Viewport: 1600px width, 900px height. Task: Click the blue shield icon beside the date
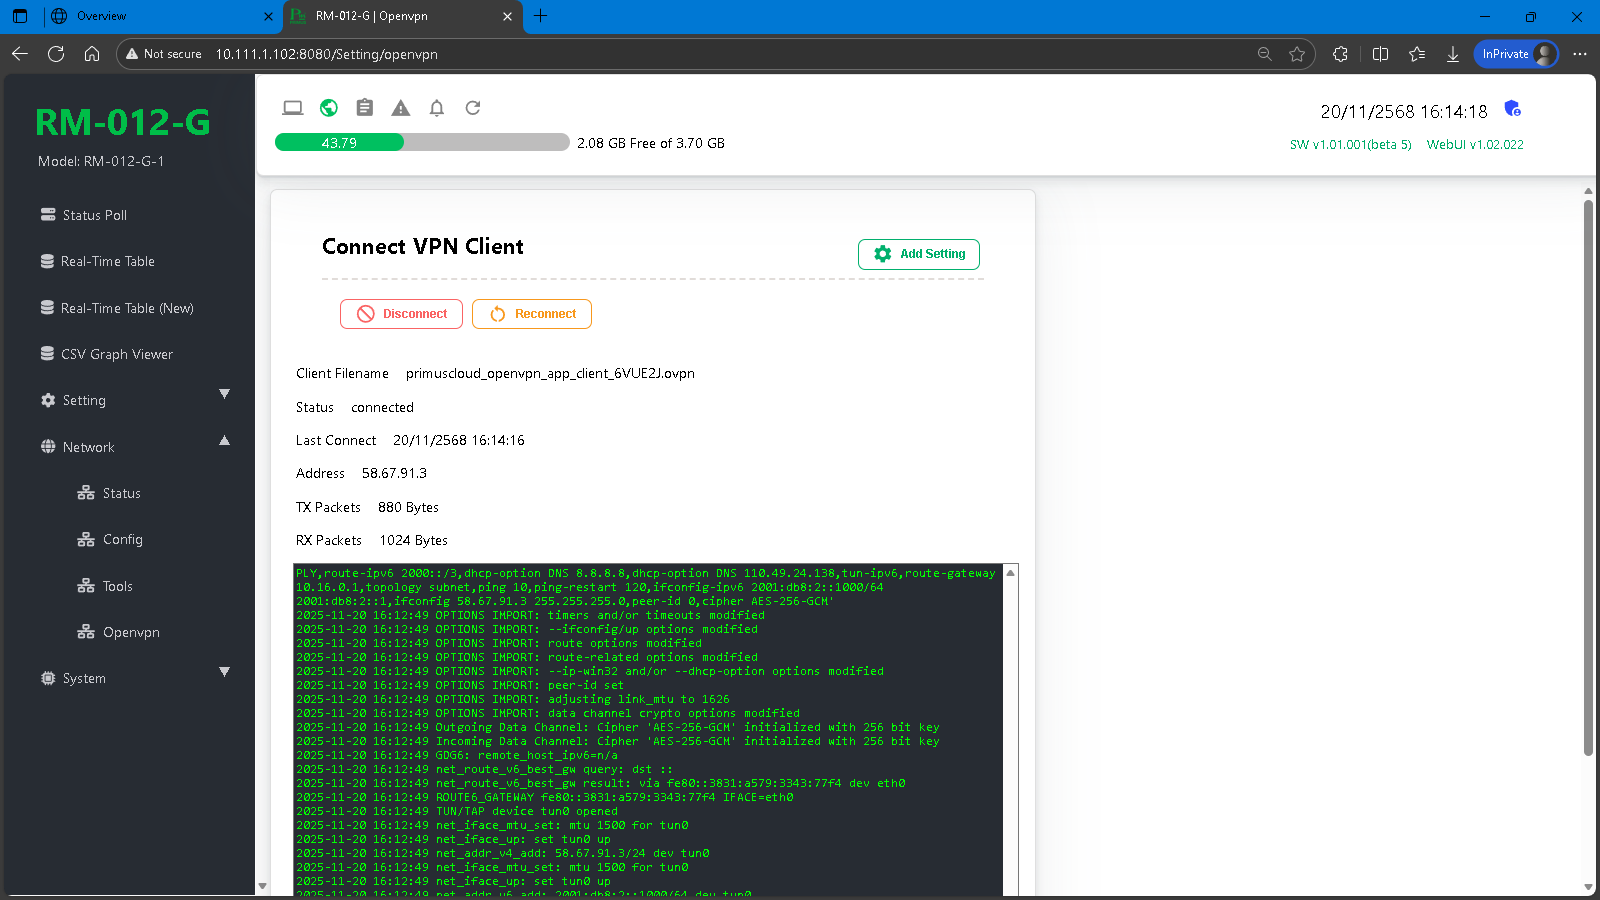coord(1512,109)
